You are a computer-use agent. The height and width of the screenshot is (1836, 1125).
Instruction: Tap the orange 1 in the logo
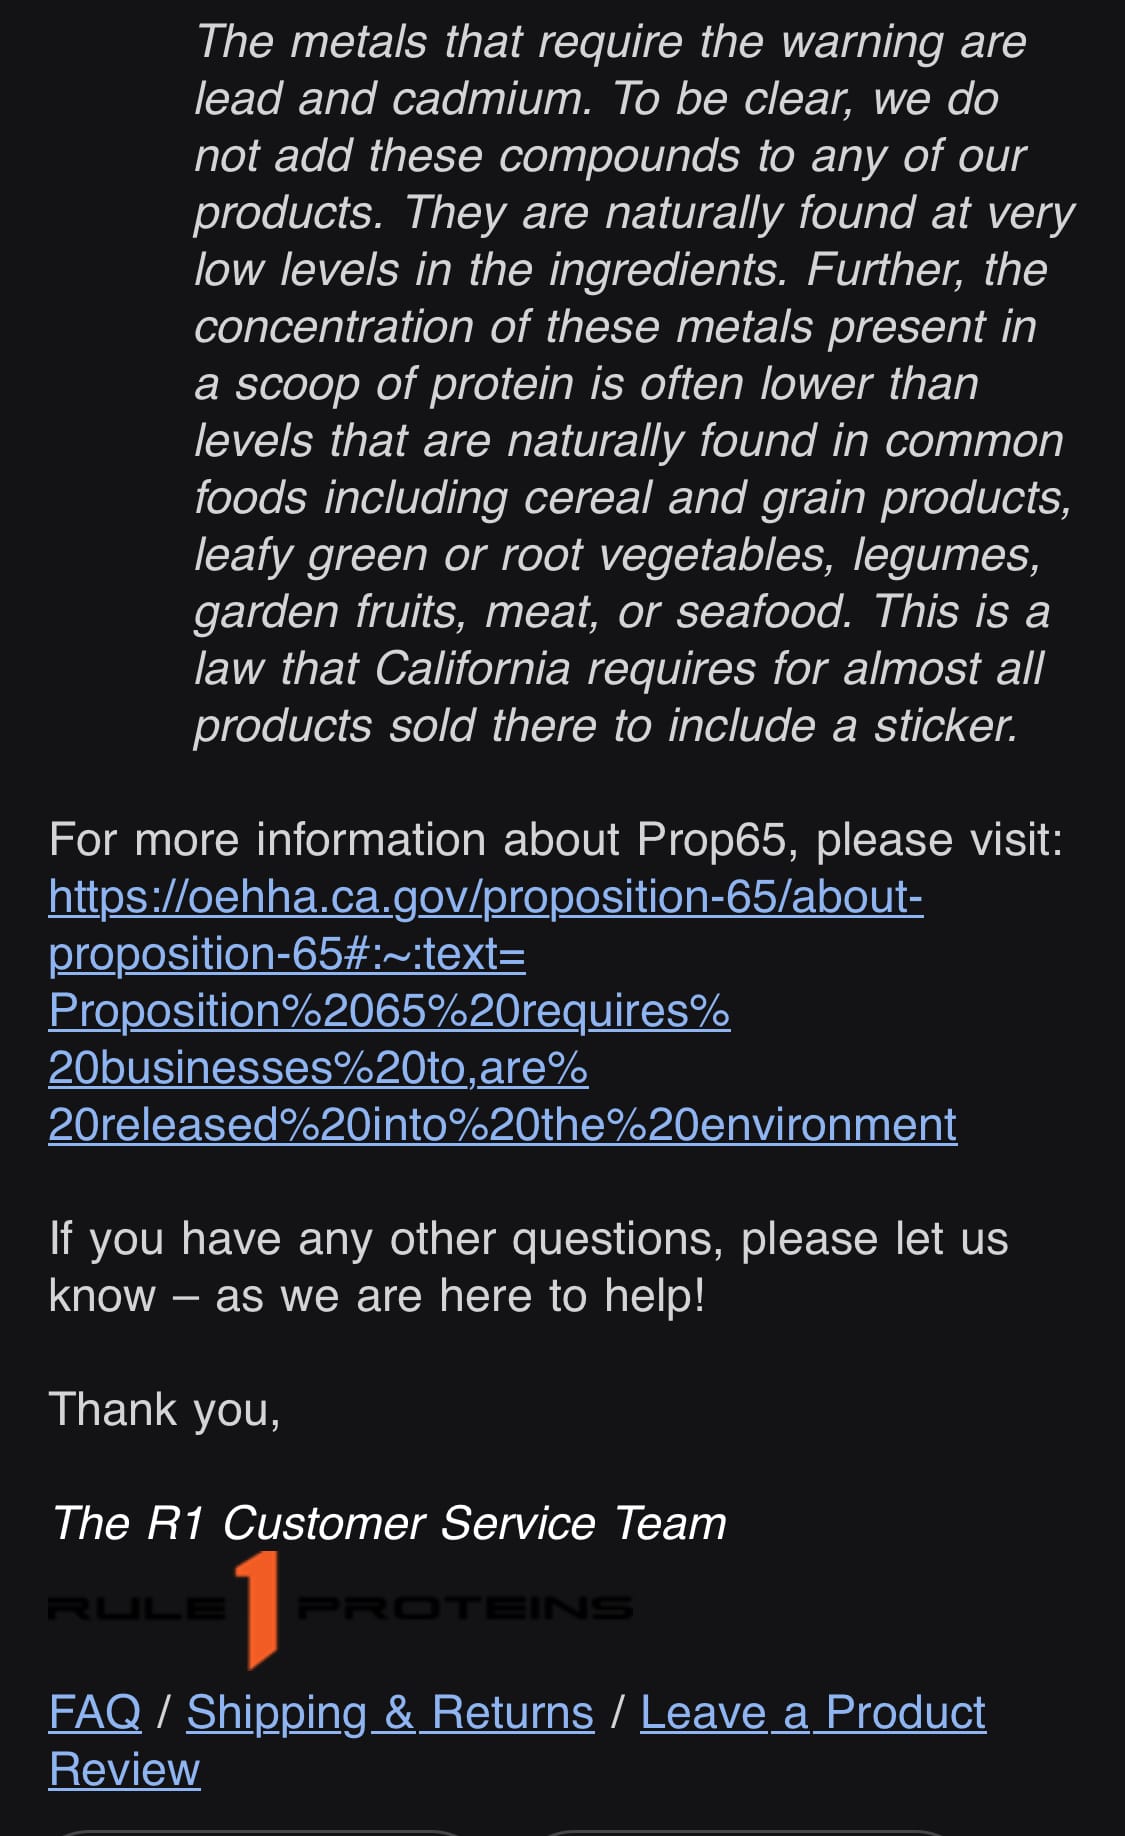(257, 1608)
